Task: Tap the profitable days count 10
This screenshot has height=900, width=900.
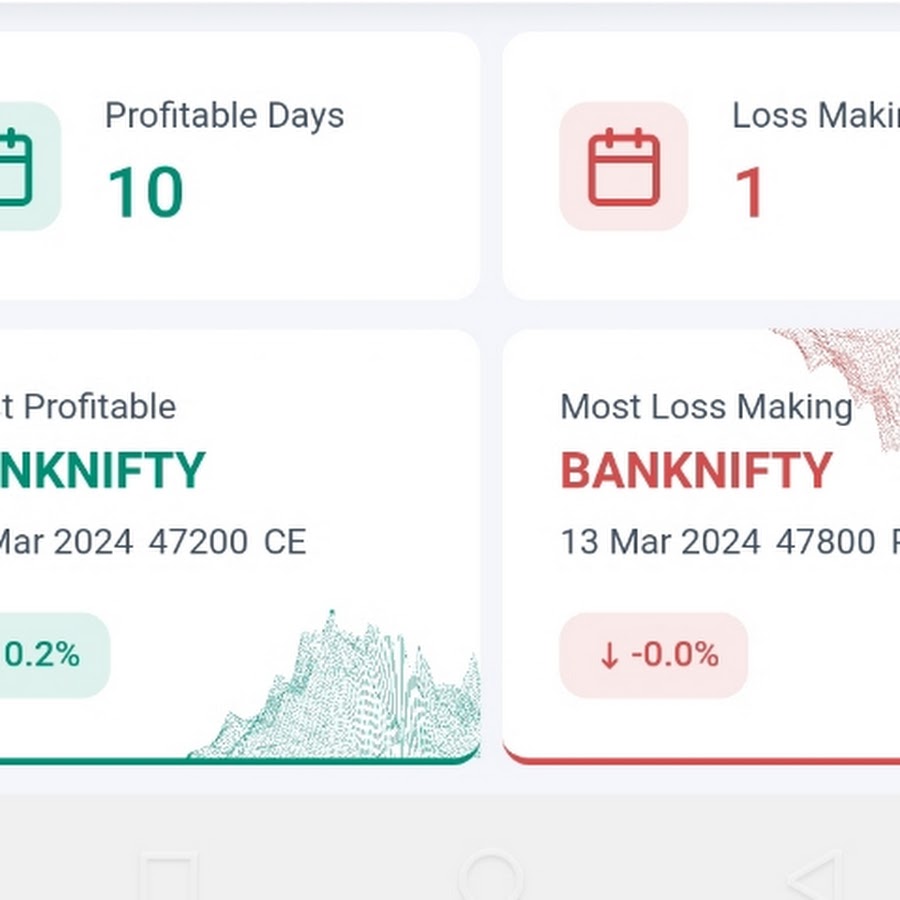Action: click(x=146, y=192)
